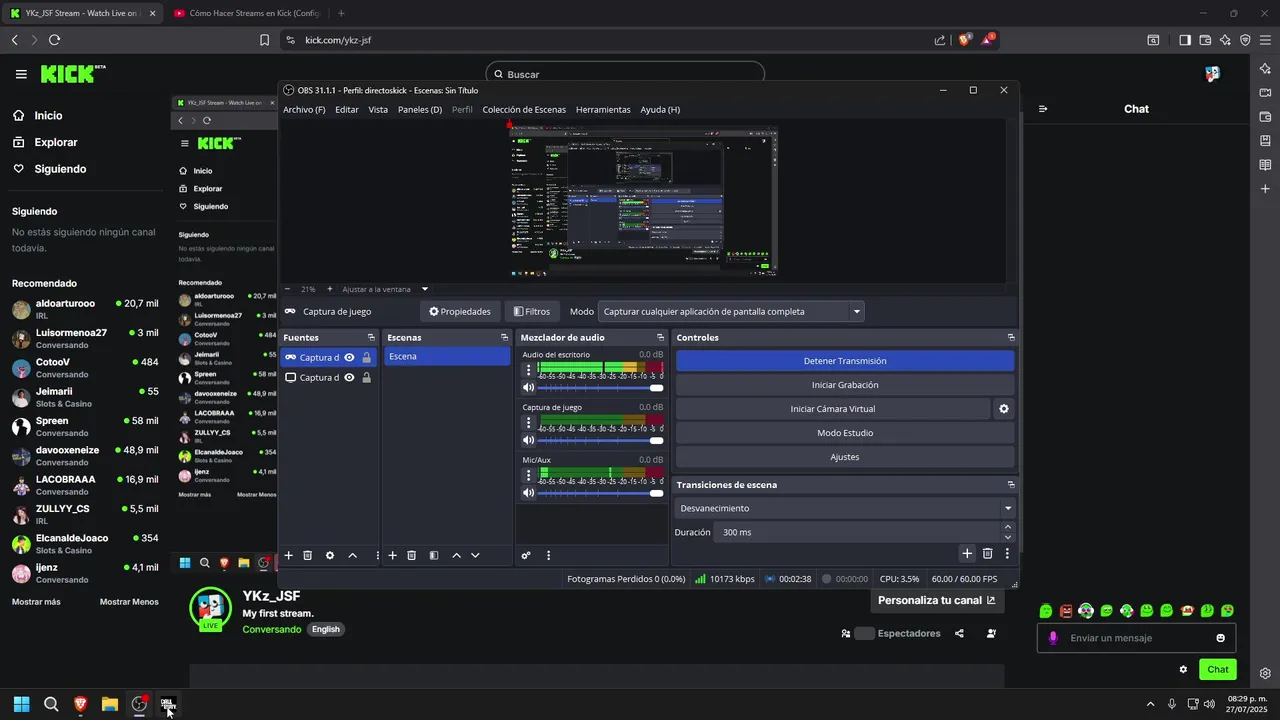
Task: Mute Captura de juego audio speaker
Action: (529, 440)
